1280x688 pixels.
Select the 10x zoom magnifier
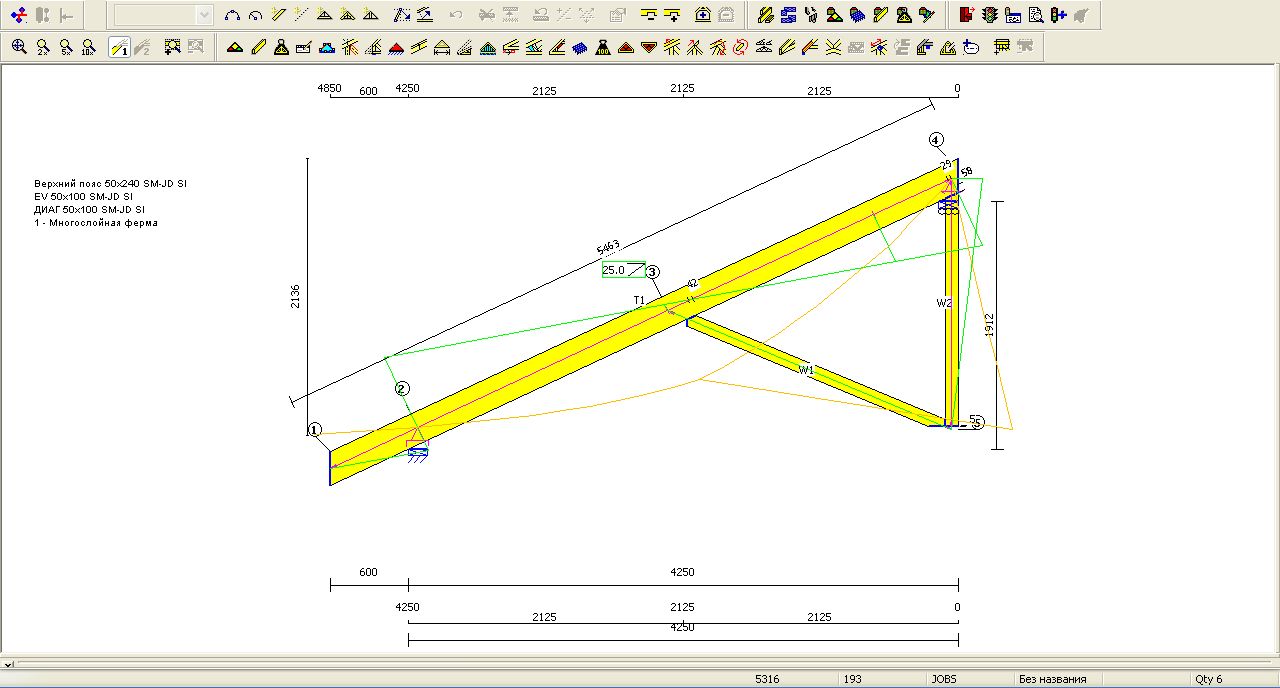pyautogui.click(x=88, y=46)
